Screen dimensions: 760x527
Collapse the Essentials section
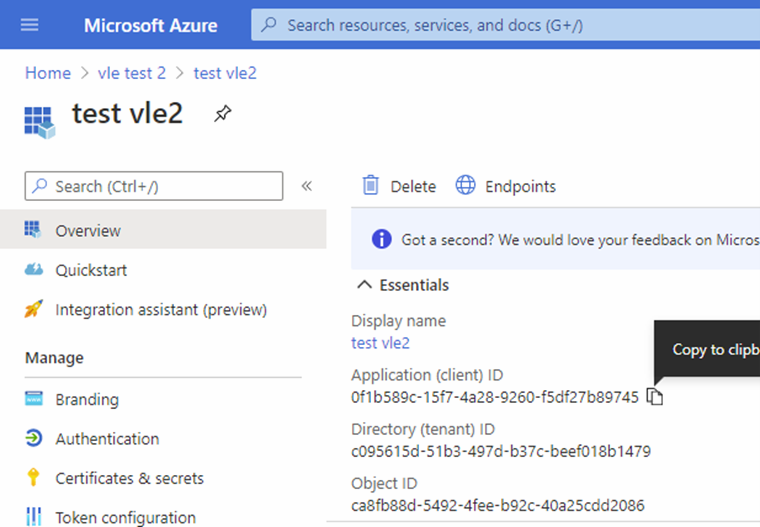(x=365, y=285)
